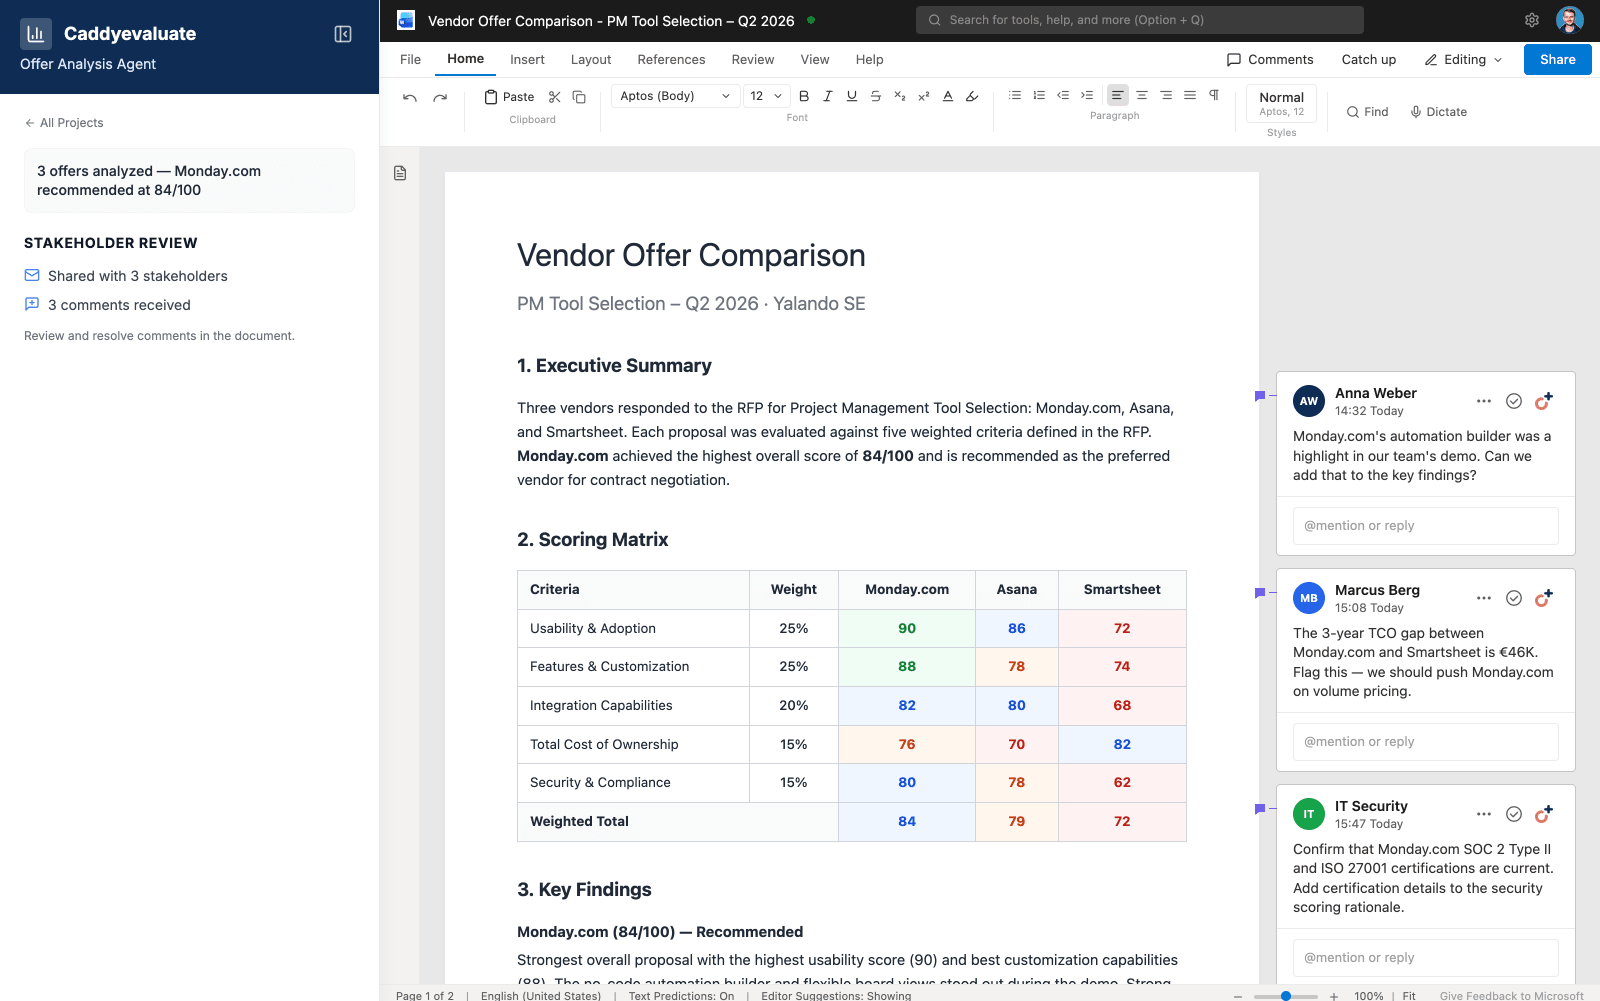Insert a bulleted list
The image size is (1600, 1001).
[1015, 95]
